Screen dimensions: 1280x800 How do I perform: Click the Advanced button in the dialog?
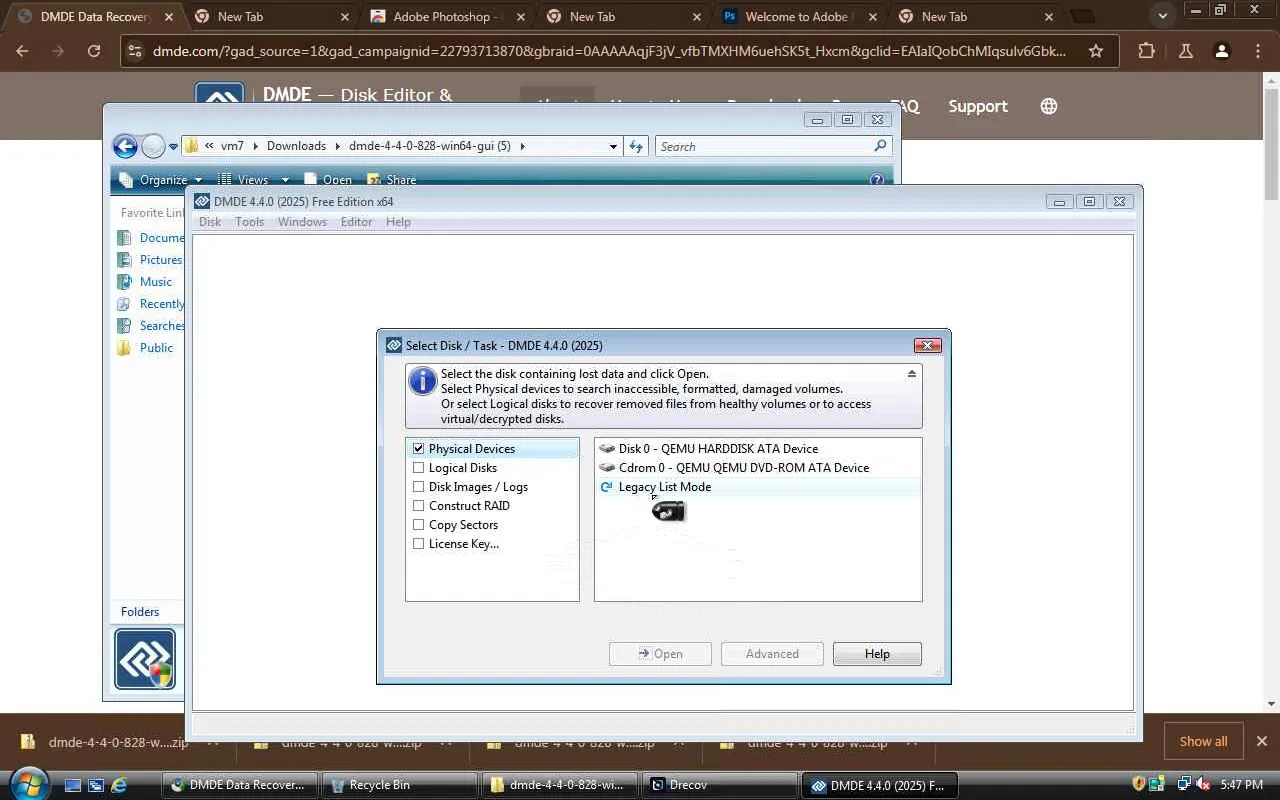tap(772, 654)
